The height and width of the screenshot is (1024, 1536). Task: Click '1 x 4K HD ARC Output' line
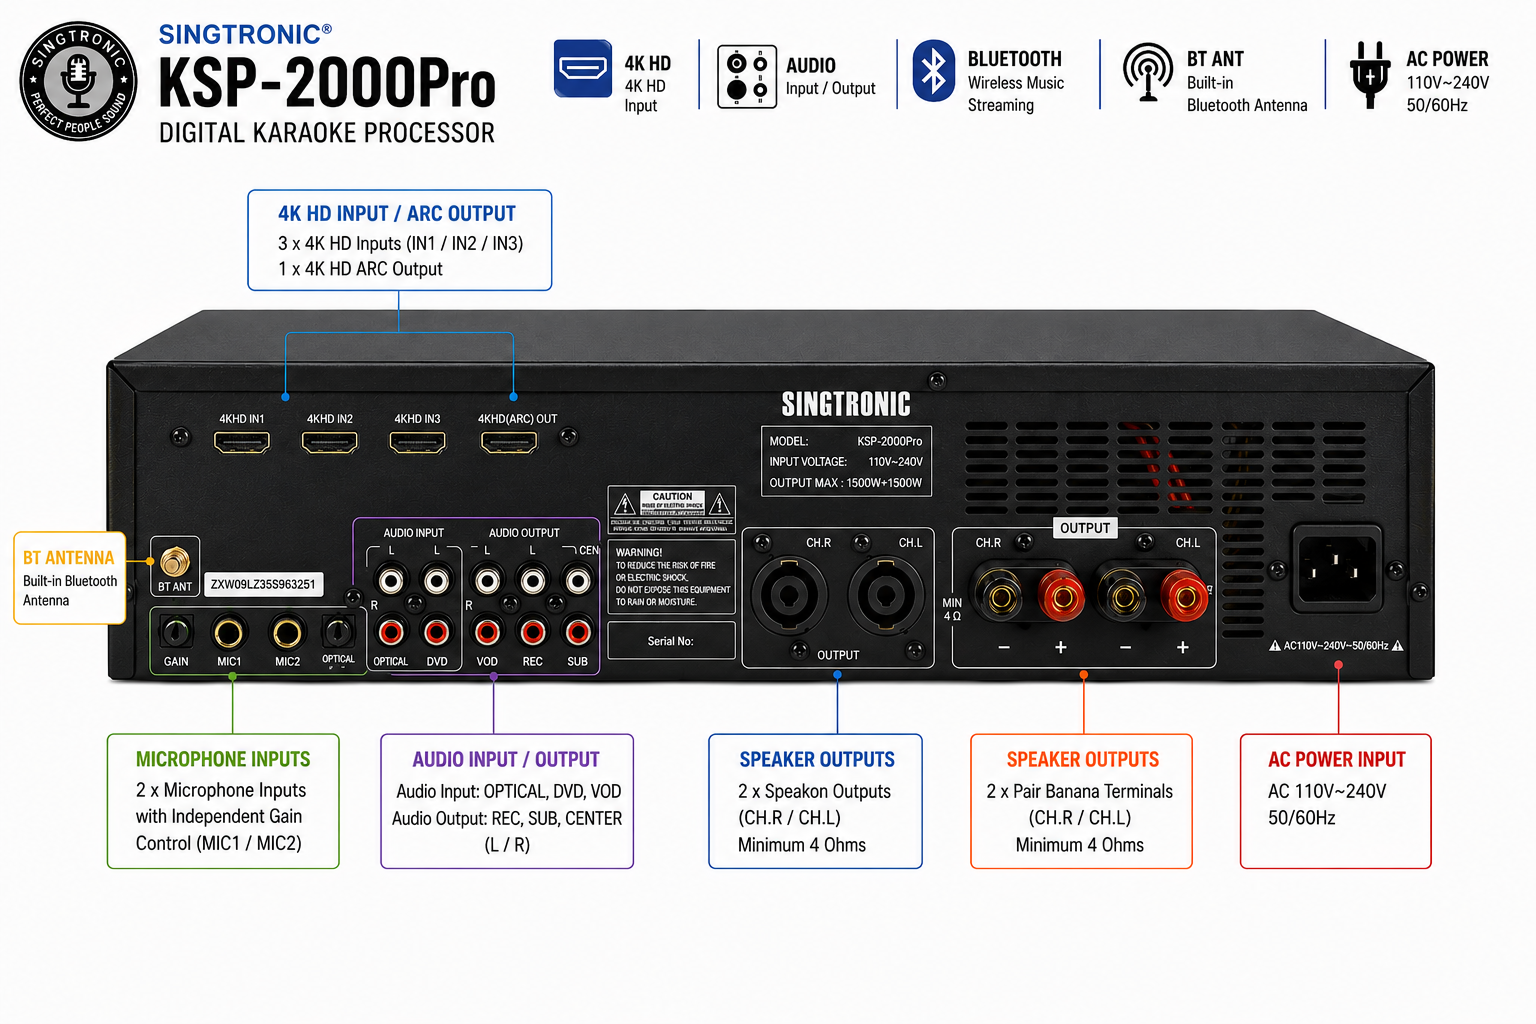click(x=361, y=269)
